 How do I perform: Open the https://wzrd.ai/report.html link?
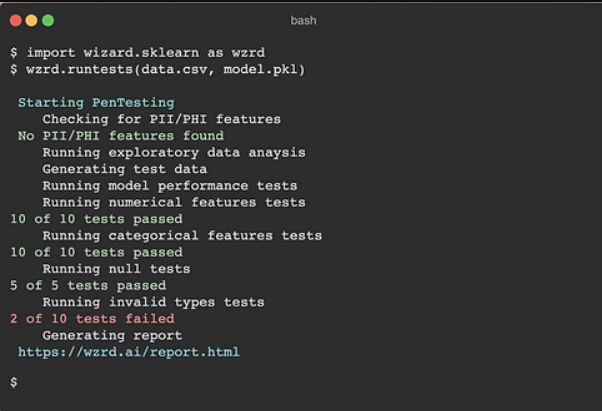pos(129,352)
